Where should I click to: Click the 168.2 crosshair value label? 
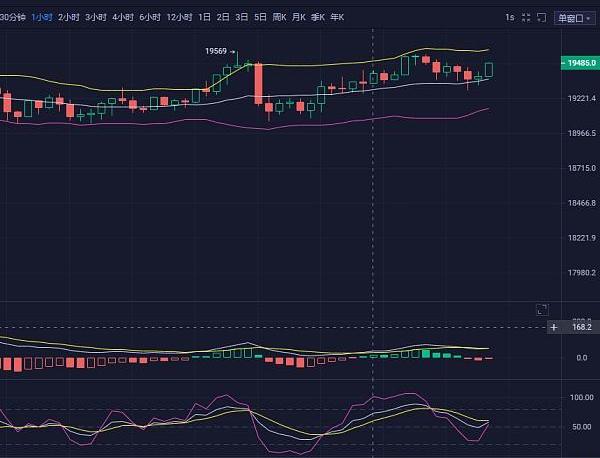tap(582, 327)
